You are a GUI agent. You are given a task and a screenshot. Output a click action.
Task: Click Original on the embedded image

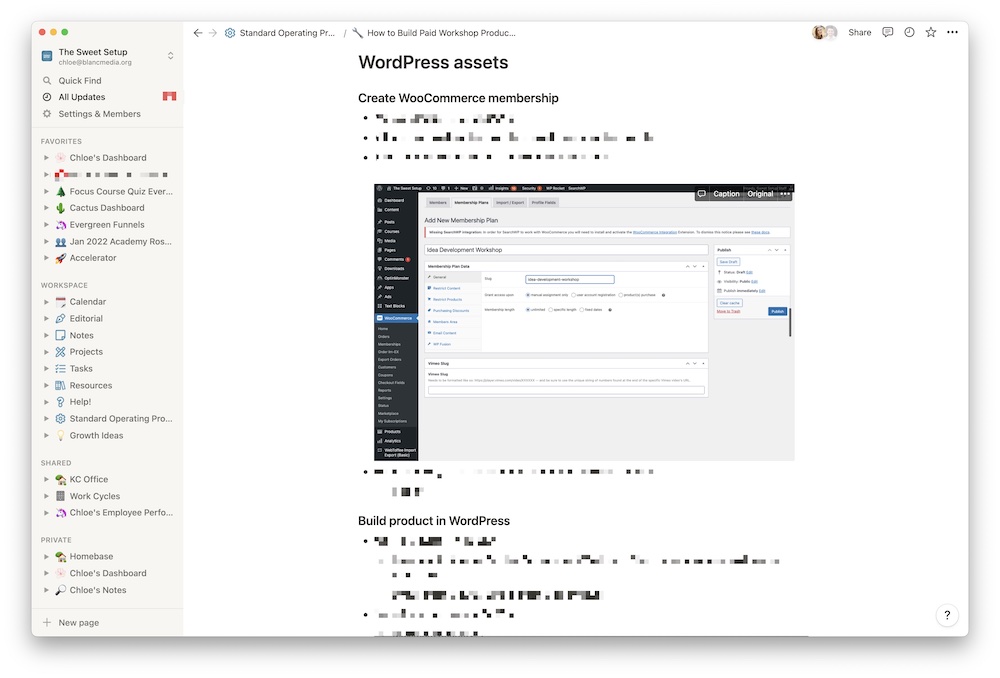coord(760,194)
